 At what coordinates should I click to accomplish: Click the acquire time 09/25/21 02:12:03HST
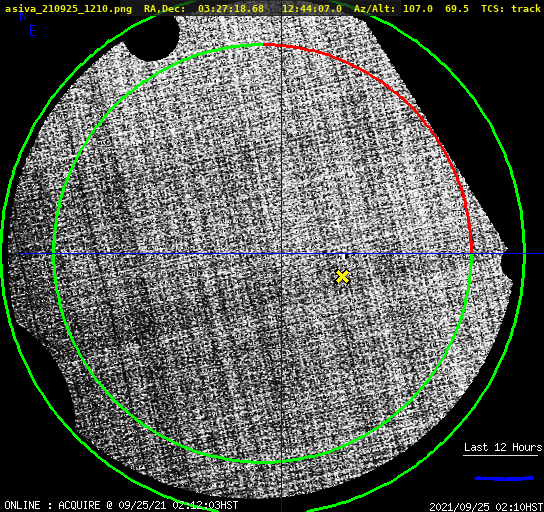(178, 505)
